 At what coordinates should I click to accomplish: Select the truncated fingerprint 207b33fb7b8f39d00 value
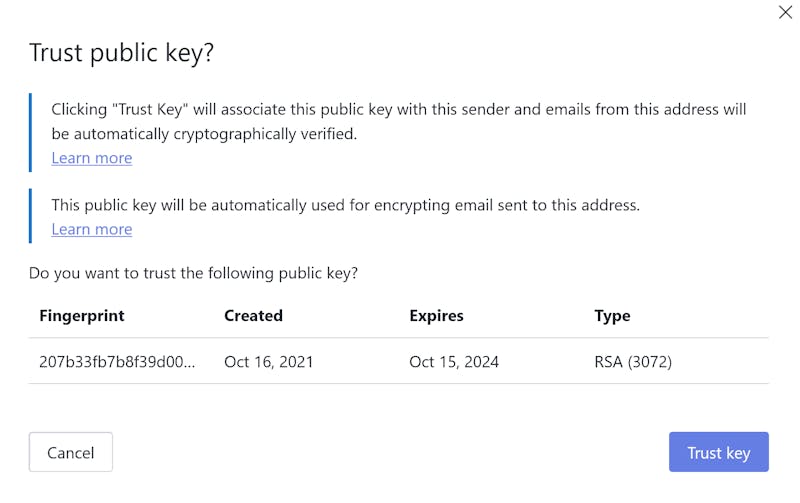pos(117,362)
